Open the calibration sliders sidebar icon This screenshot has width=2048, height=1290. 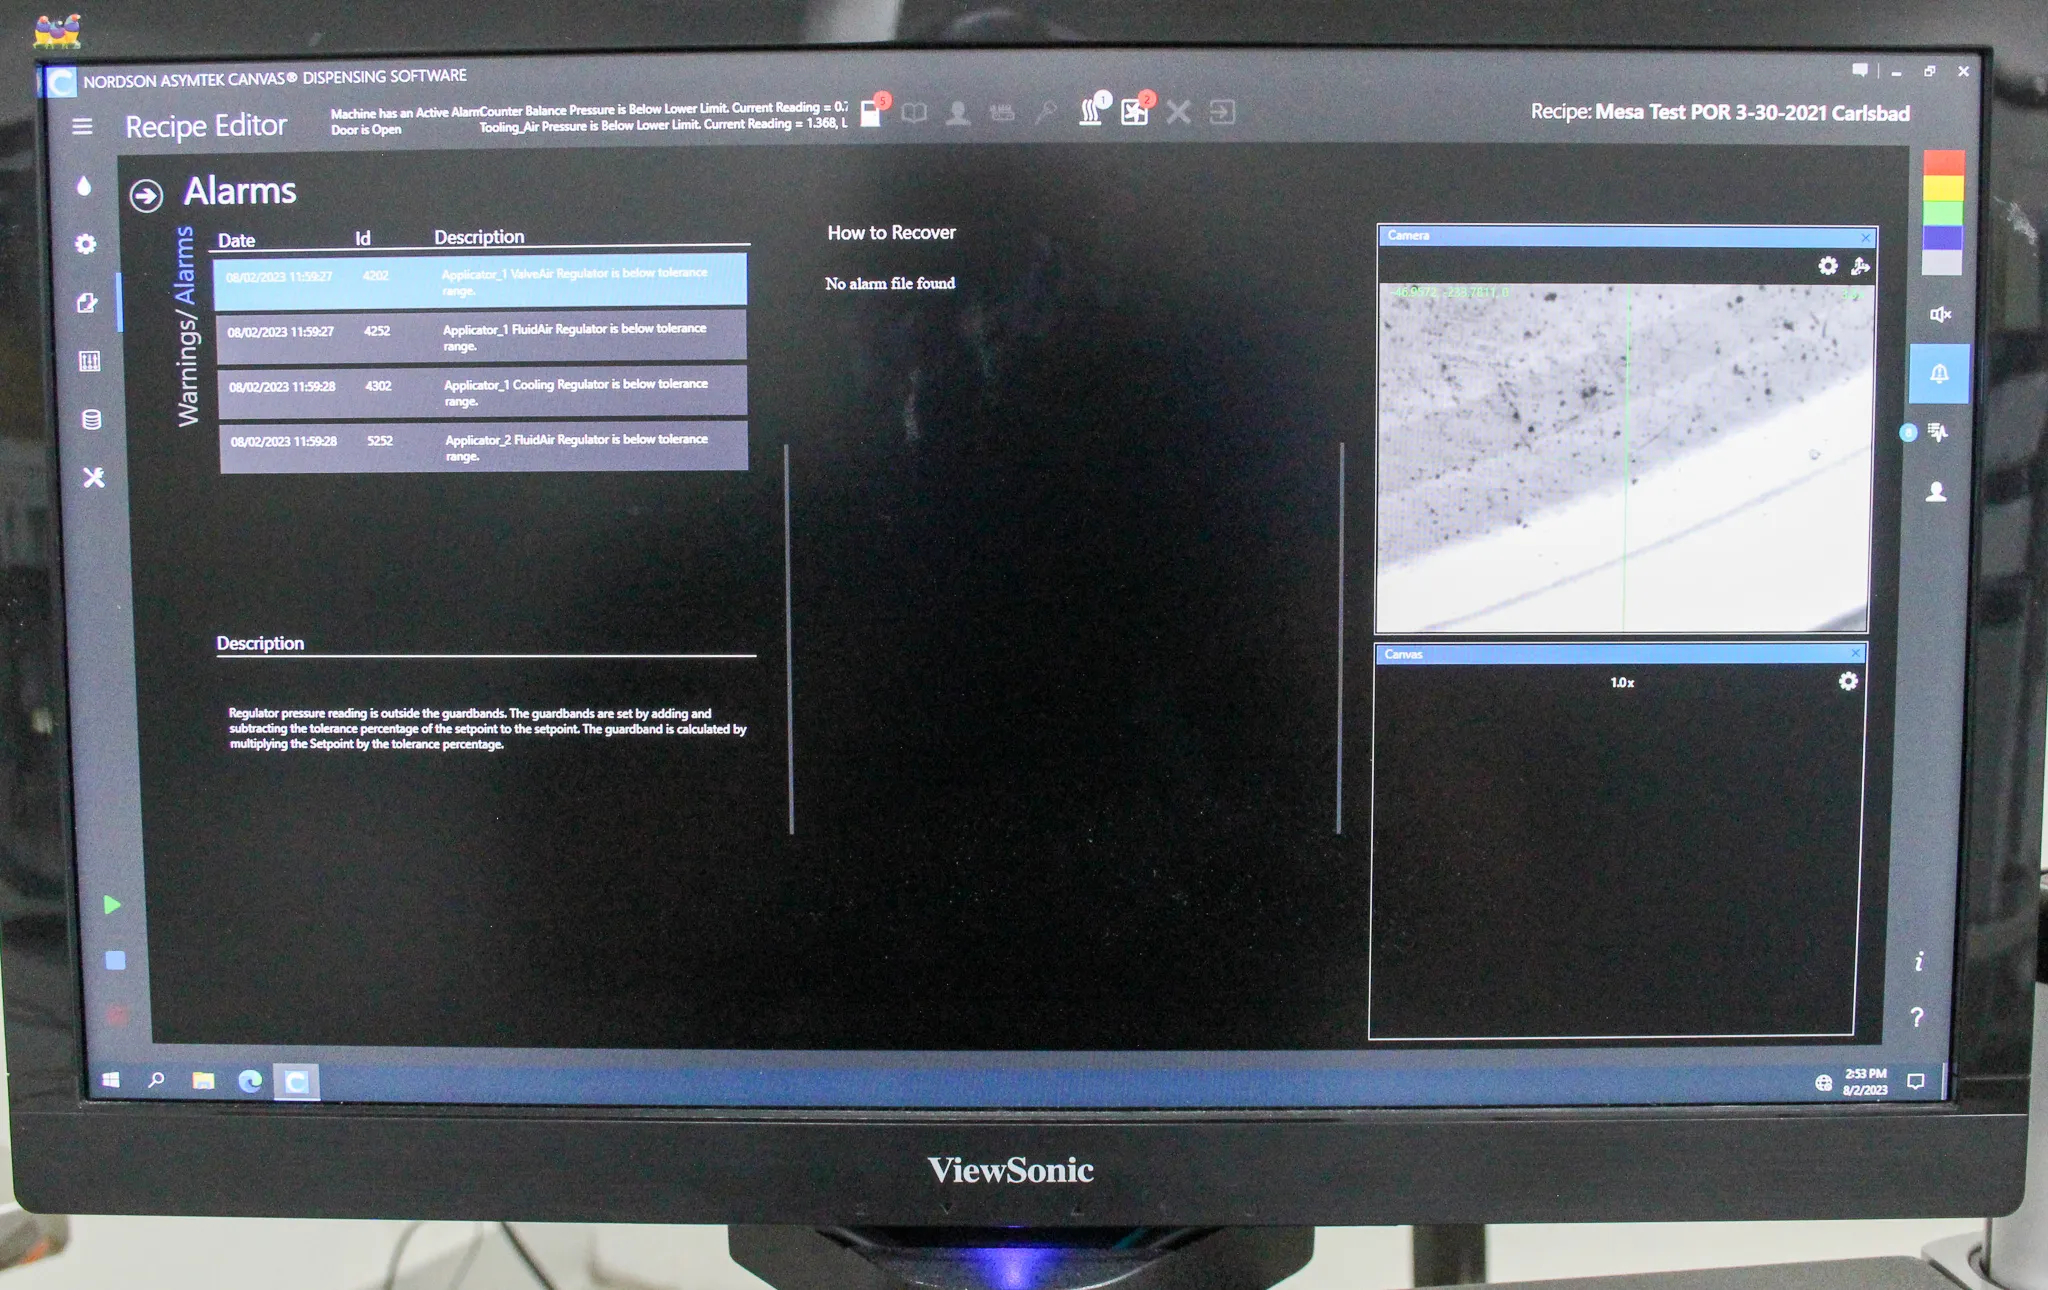click(x=89, y=361)
